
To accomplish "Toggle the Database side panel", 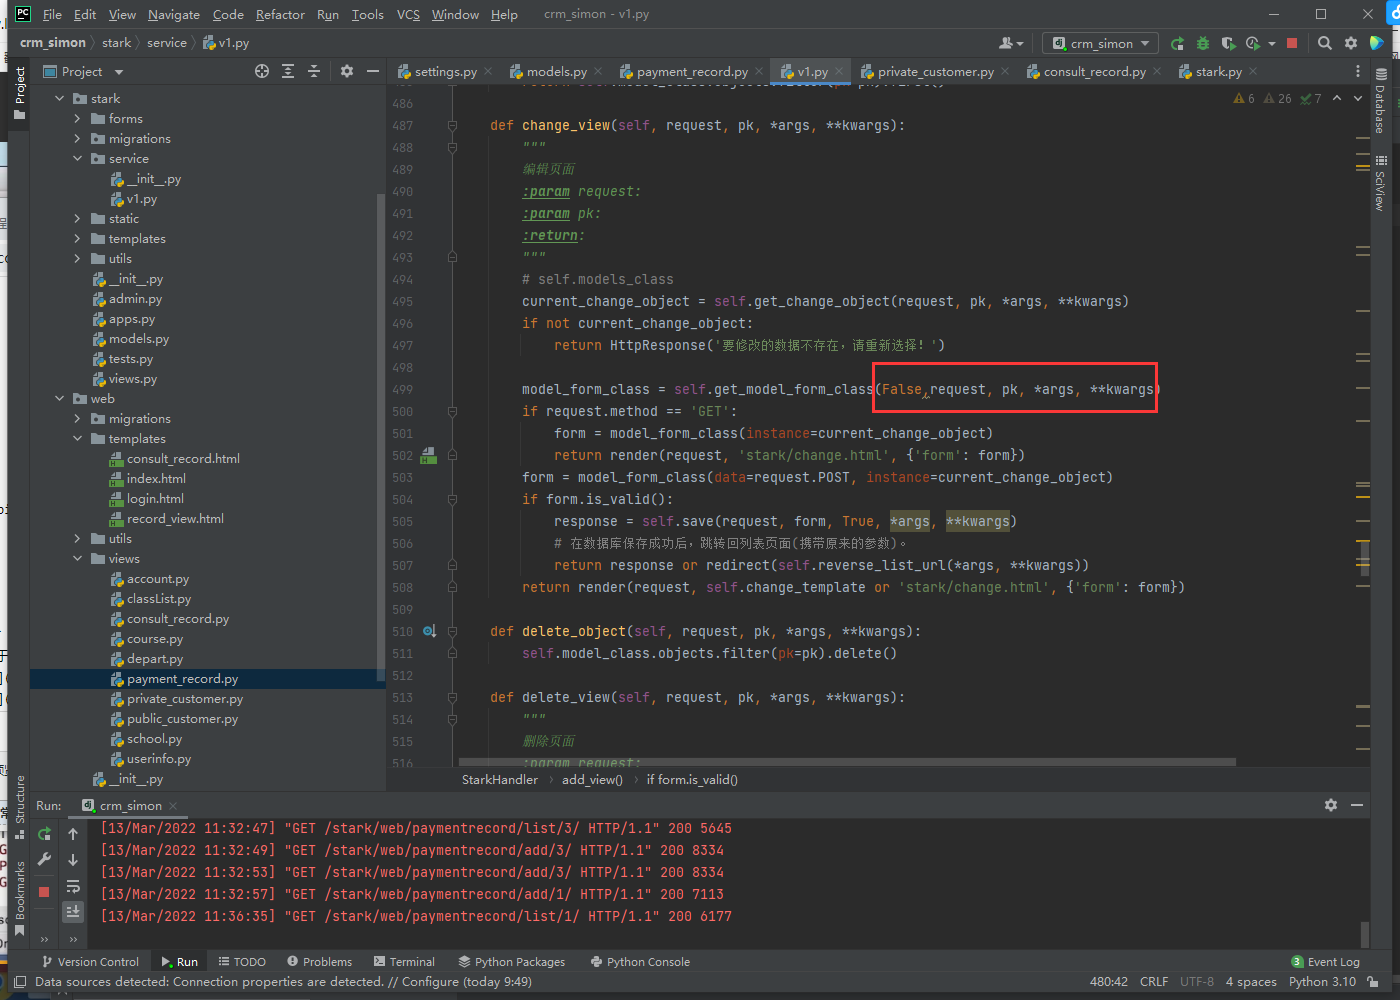I will point(1380,101).
